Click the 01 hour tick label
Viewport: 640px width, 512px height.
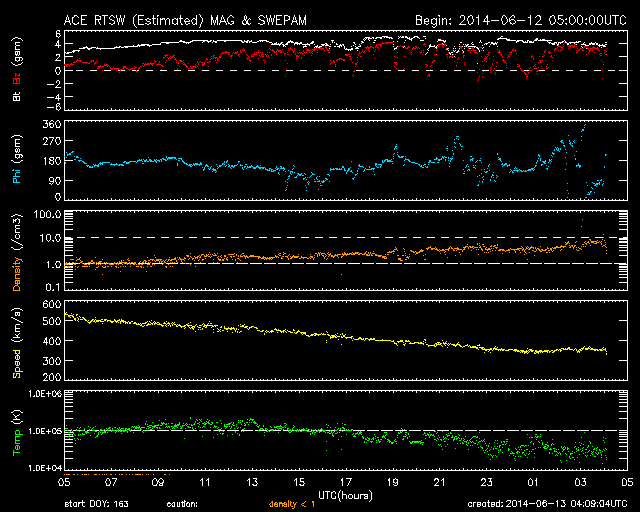tap(533, 482)
